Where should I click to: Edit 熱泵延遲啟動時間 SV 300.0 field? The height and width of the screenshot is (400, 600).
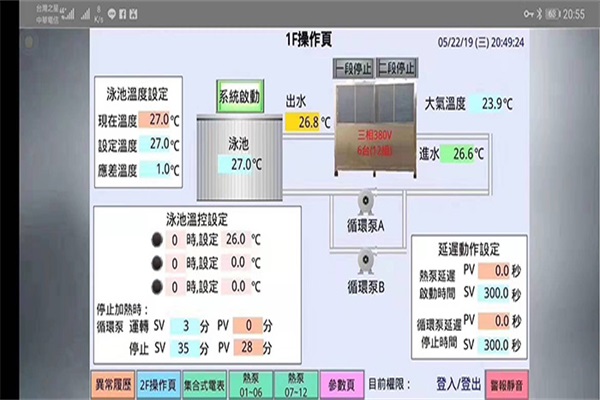pyautogui.click(x=494, y=293)
